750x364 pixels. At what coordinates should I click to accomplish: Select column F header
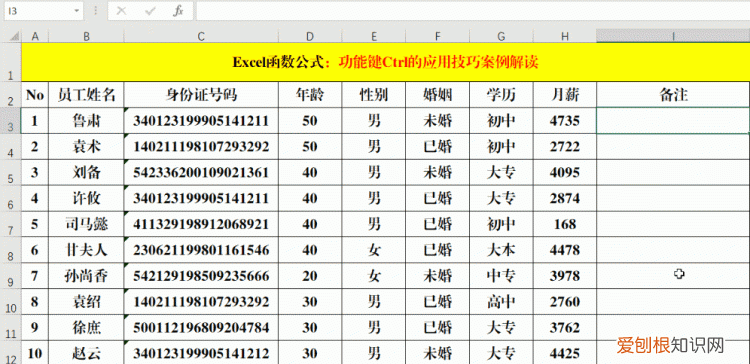(x=438, y=36)
